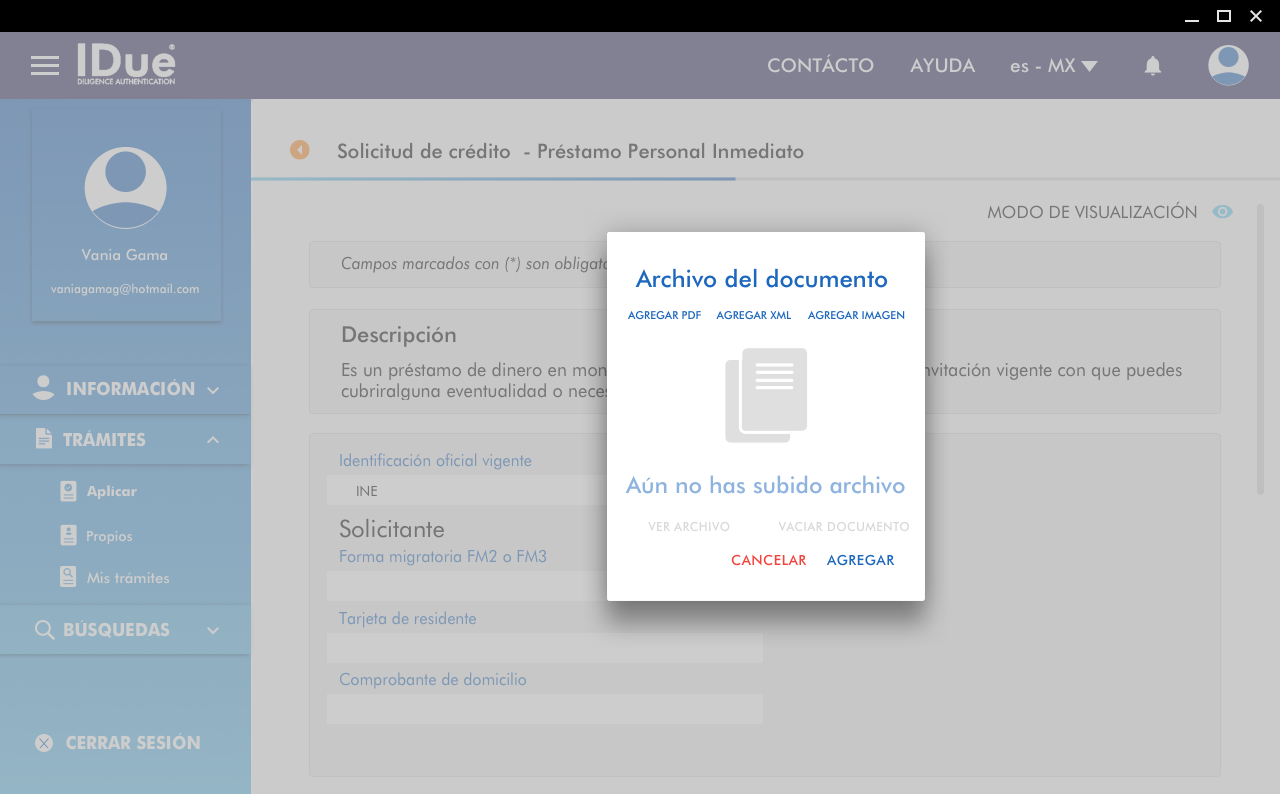
Task: Select Mis trámites in the sidebar
Action: click(x=127, y=578)
